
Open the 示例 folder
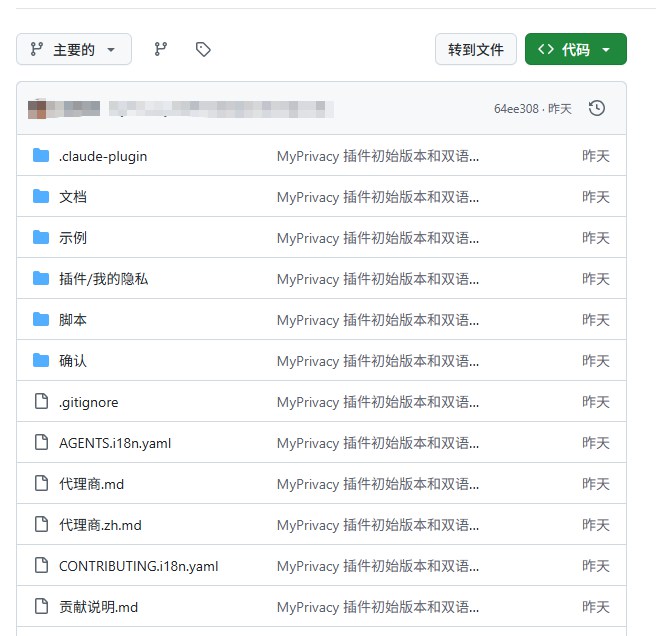point(73,238)
